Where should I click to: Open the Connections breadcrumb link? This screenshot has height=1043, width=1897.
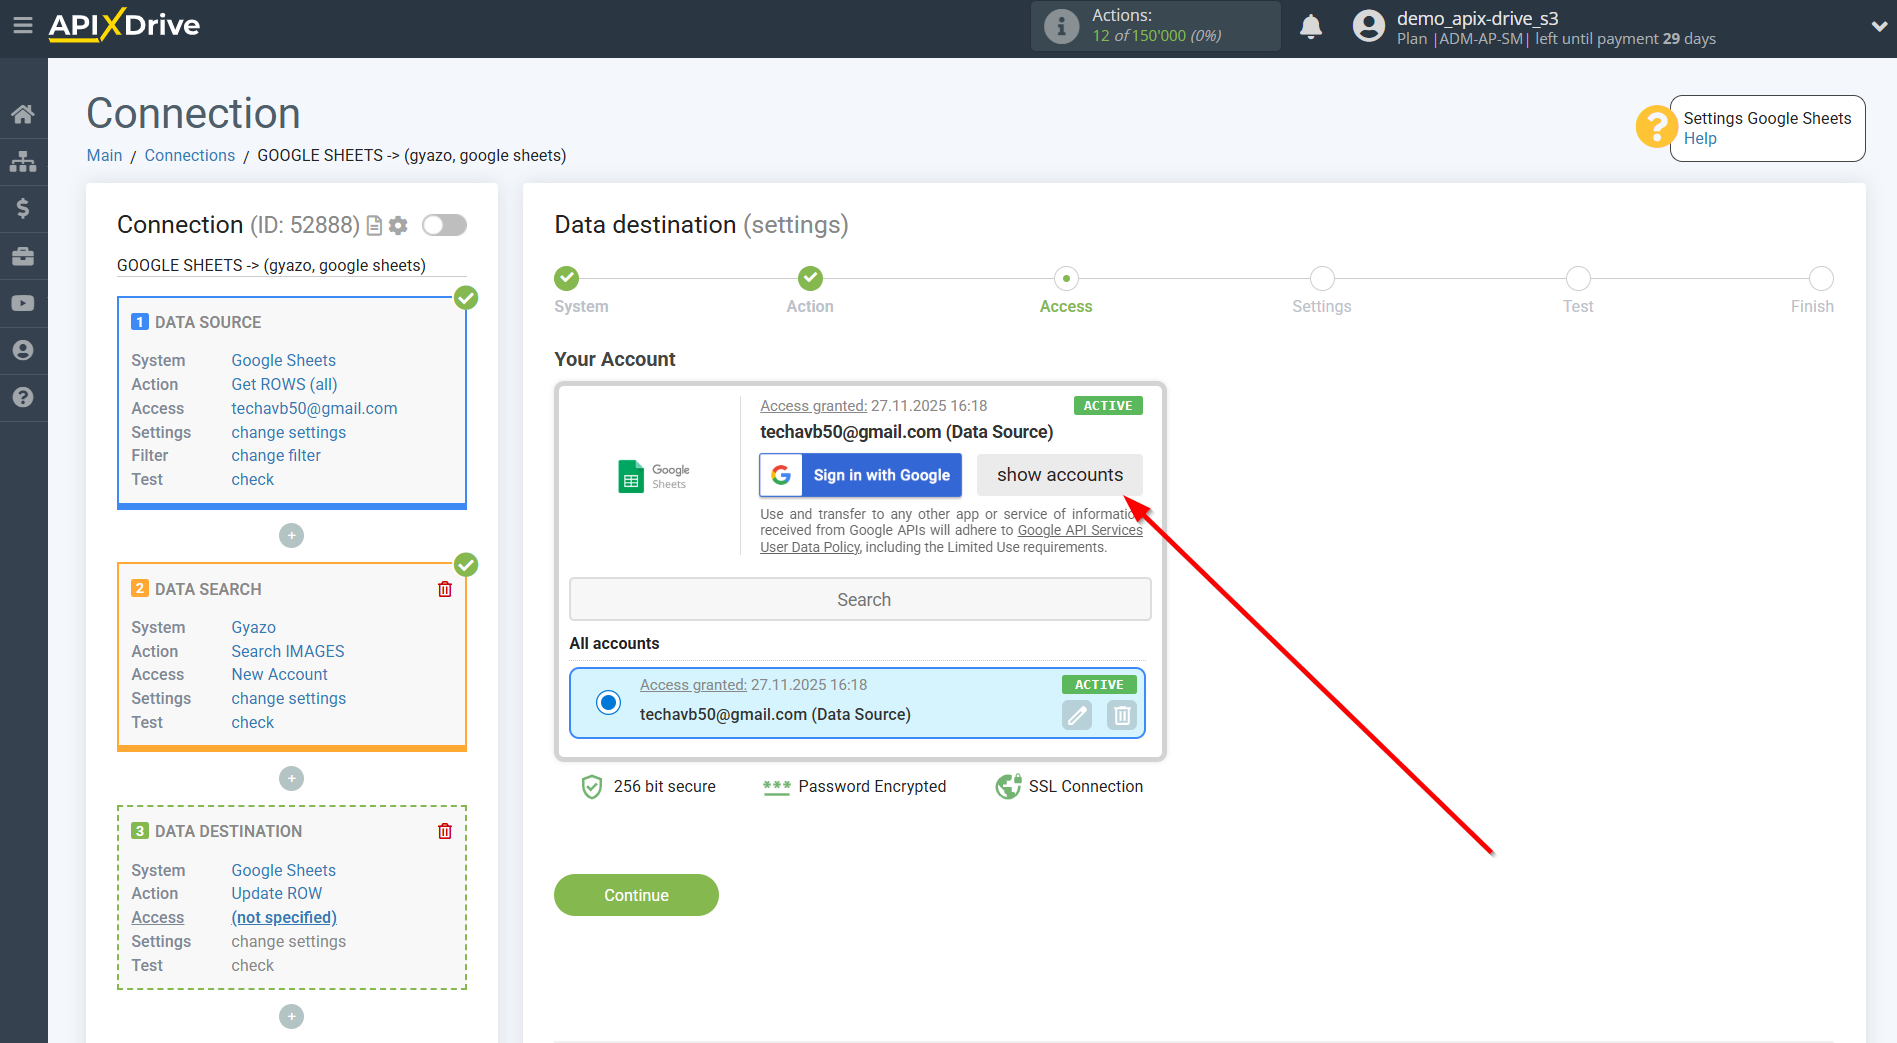tap(189, 155)
